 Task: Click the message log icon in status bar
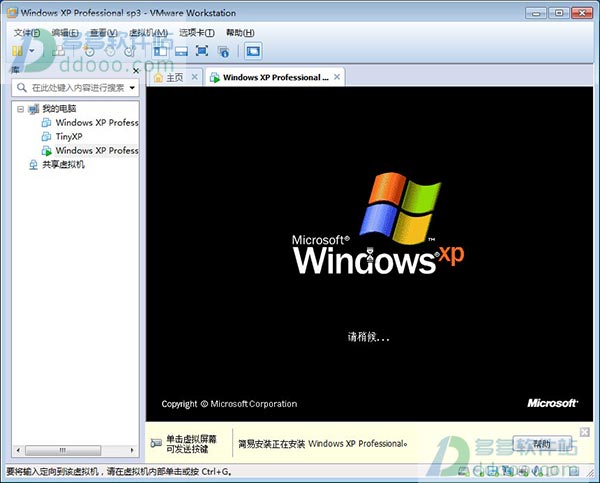574,472
